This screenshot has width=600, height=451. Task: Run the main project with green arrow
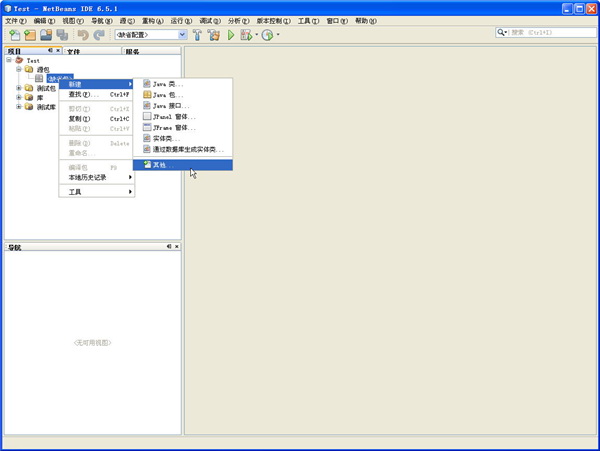[231, 35]
